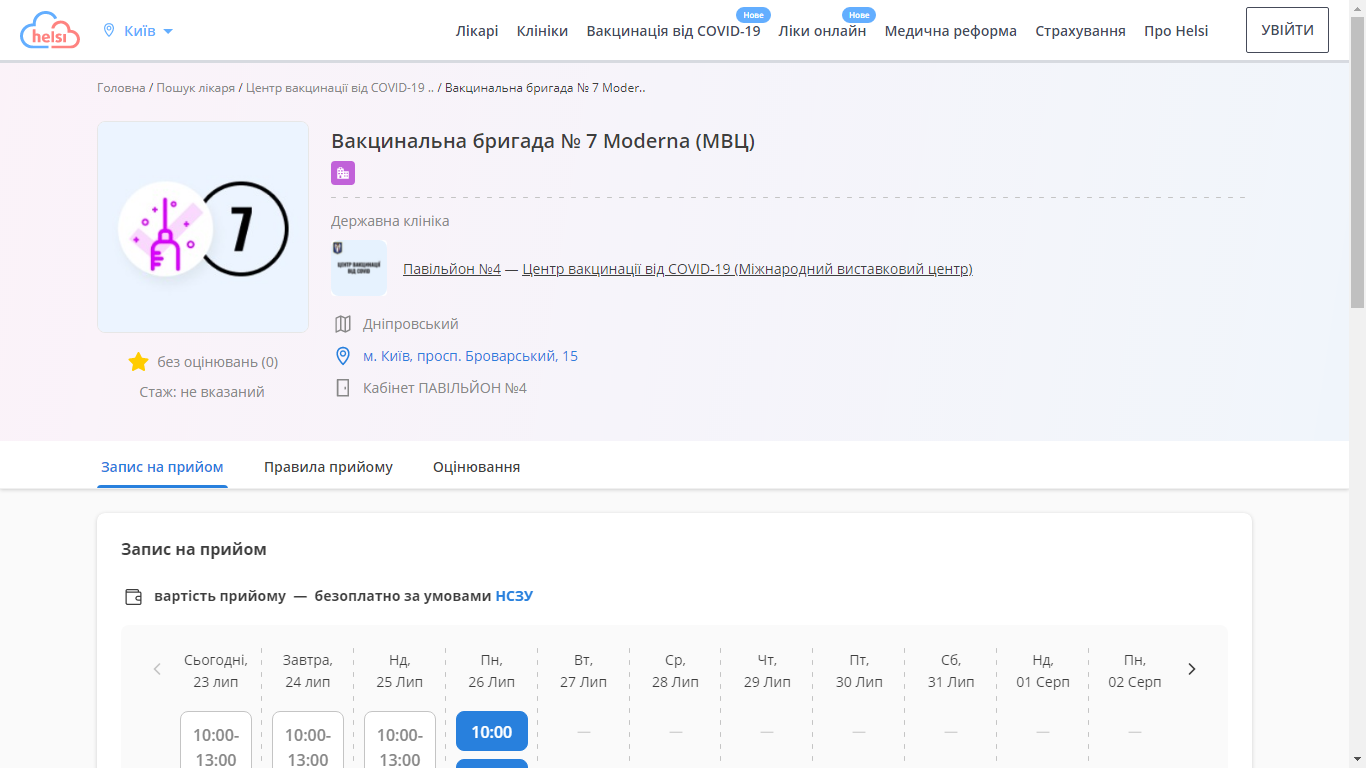Click the purple clinic building badge icon
Viewport: 1366px width, 768px height.
(343, 173)
